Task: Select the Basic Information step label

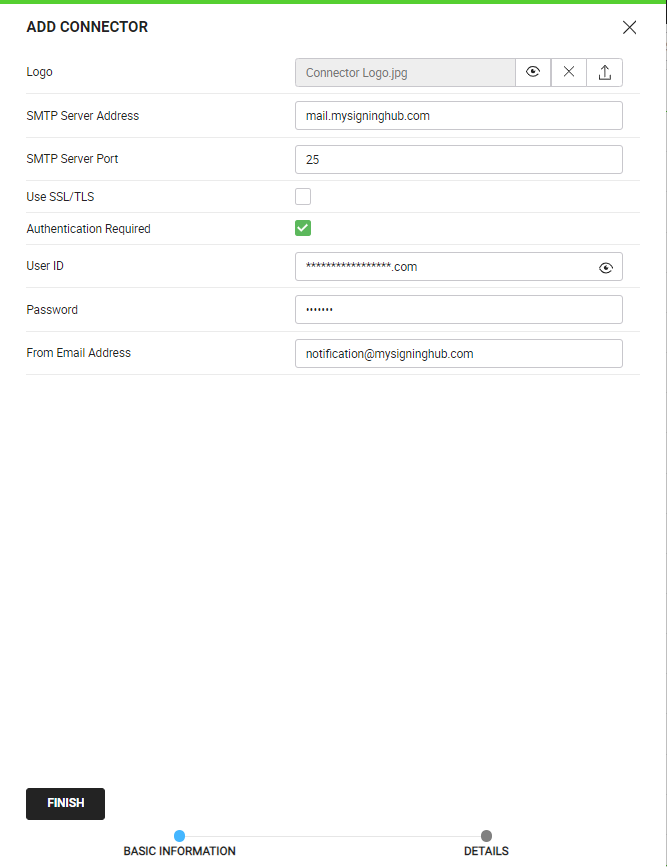Action: 179,852
